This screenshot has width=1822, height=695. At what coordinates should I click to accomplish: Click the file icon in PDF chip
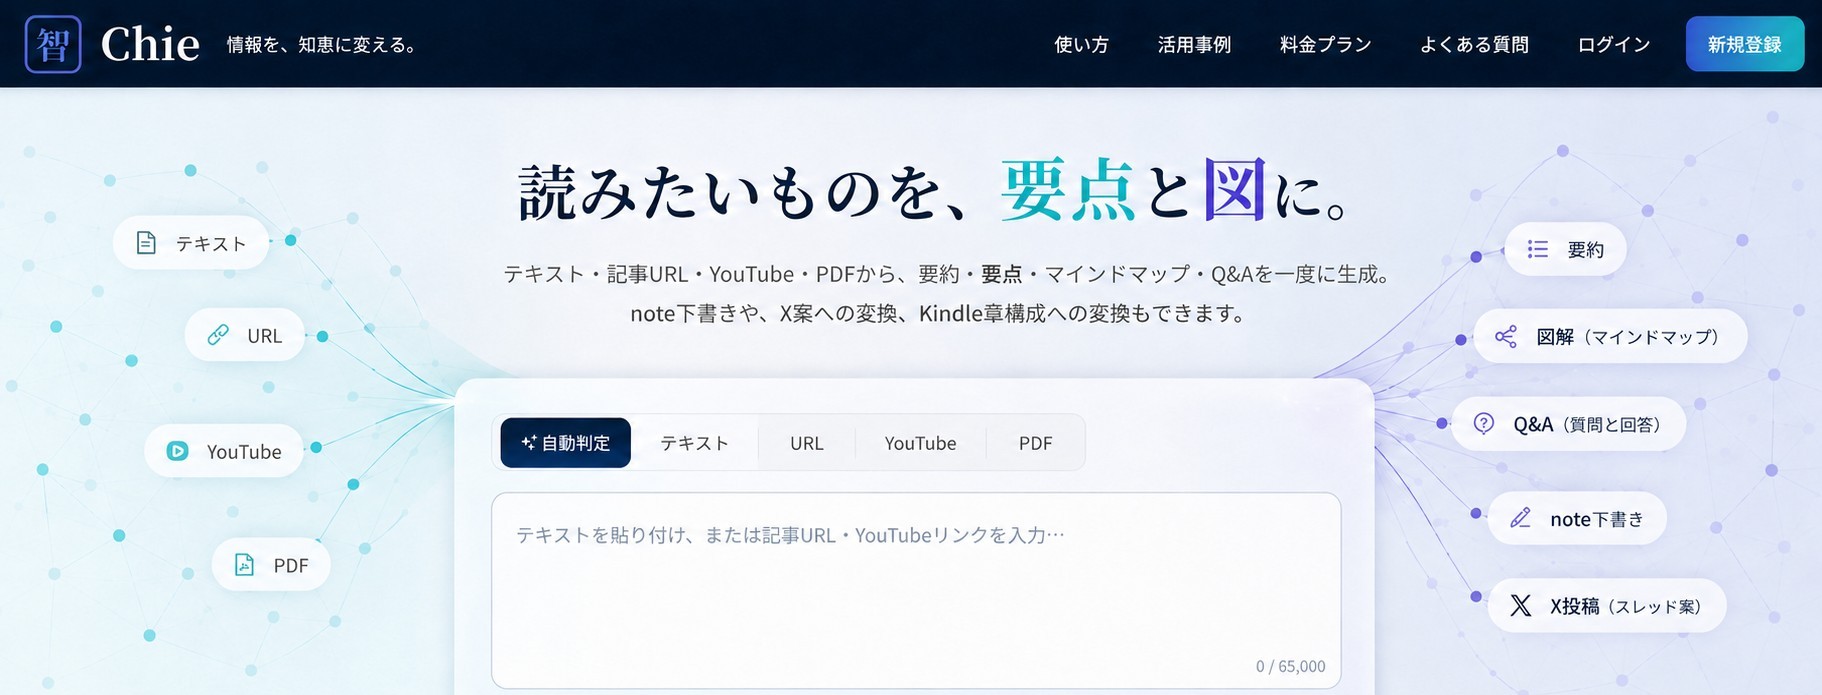244,564
